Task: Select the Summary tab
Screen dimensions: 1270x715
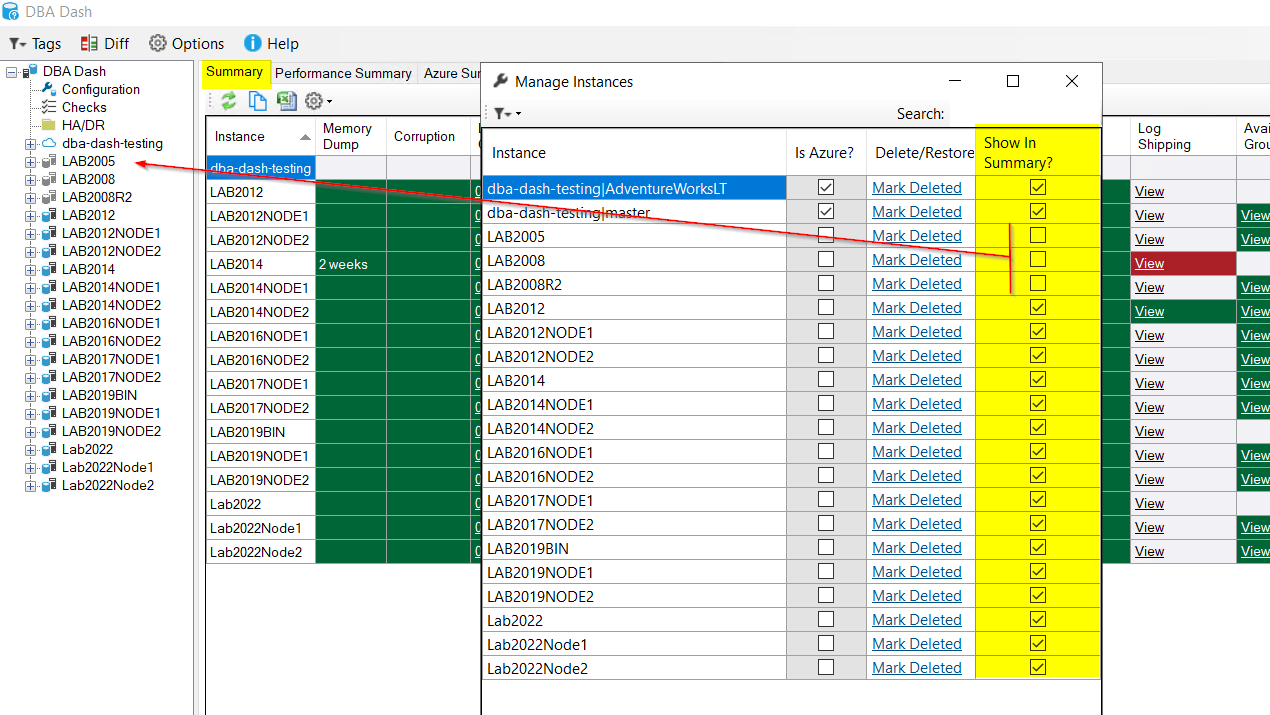Action: 235,73
